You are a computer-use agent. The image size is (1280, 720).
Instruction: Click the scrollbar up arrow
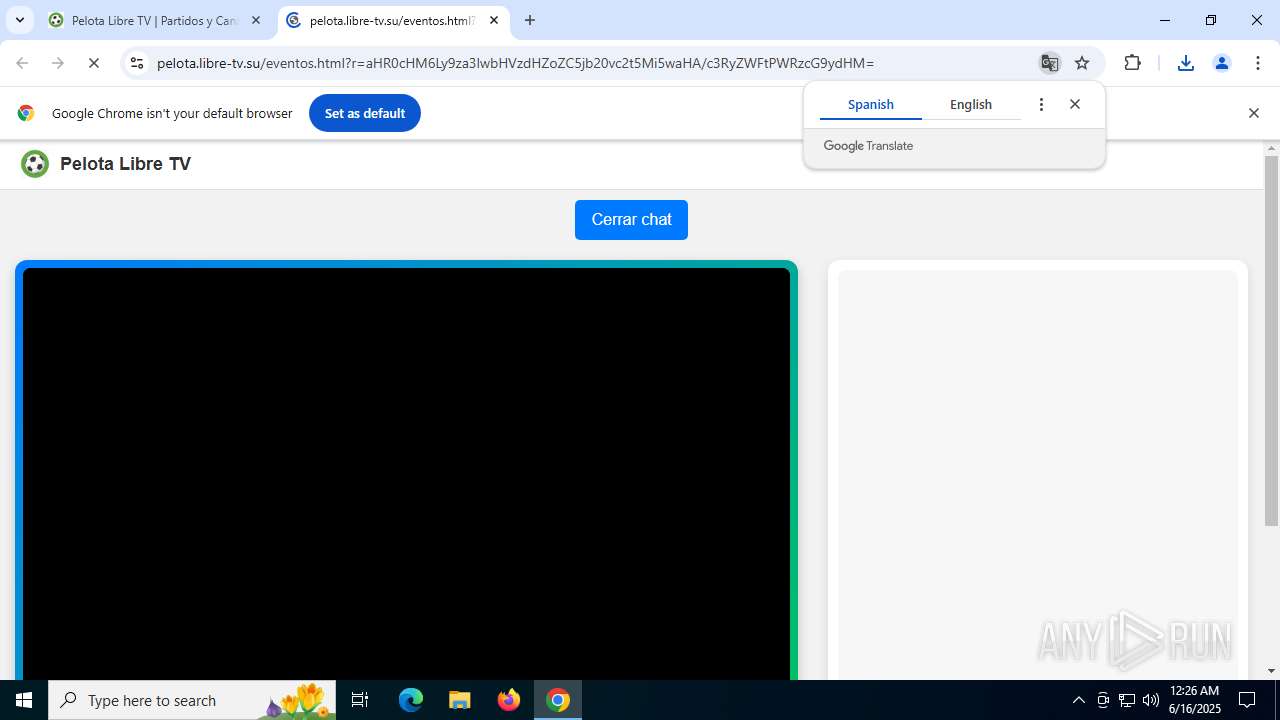point(1271,148)
